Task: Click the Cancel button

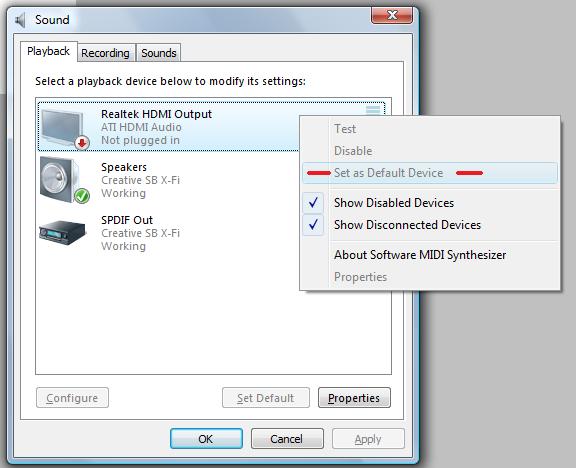Action: point(287,439)
